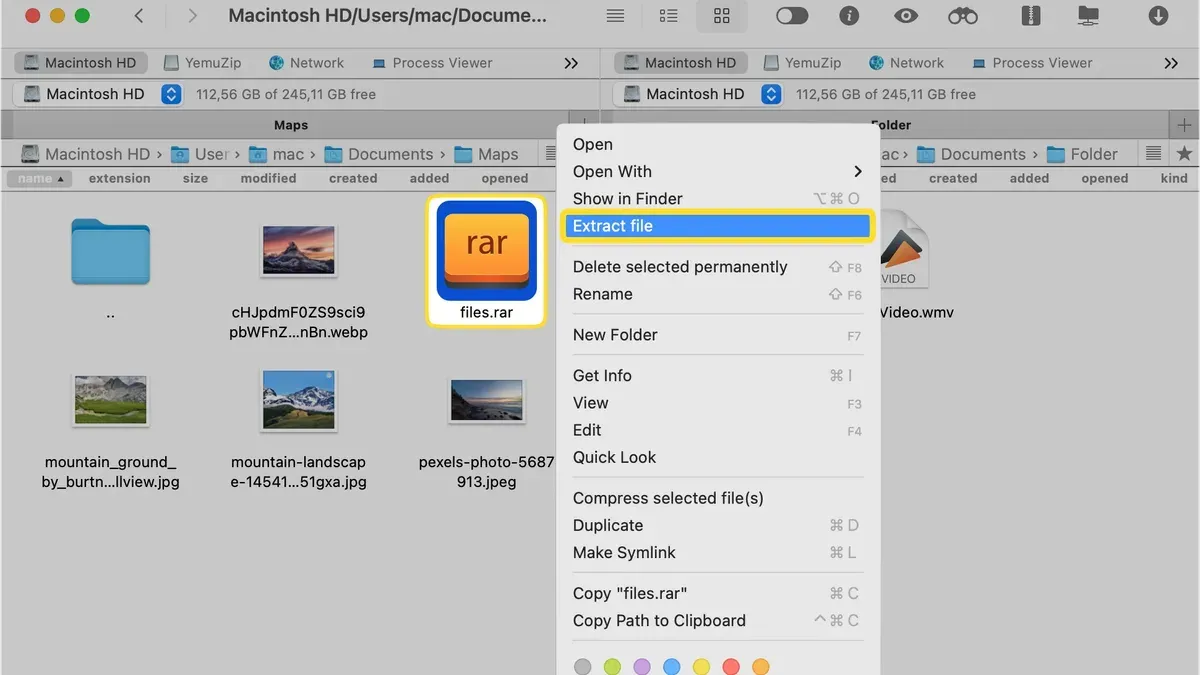Select the mountain_ground_by_burtn jpg file
This screenshot has width=1200, height=675.
pyautogui.click(x=110, y=400)
